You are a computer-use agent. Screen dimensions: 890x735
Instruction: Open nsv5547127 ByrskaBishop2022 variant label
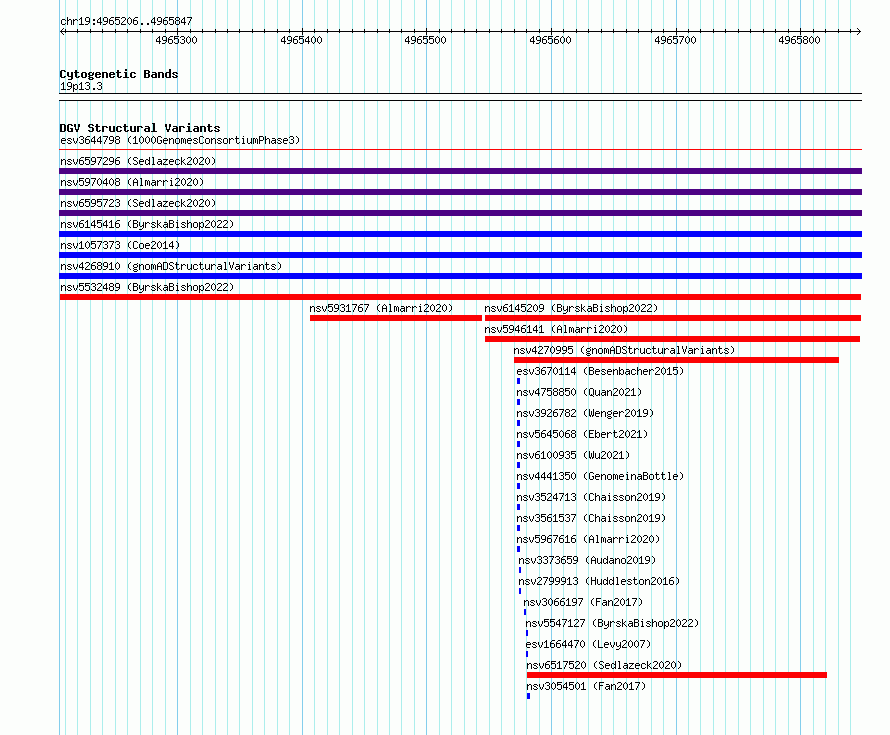tap(612, 623)
